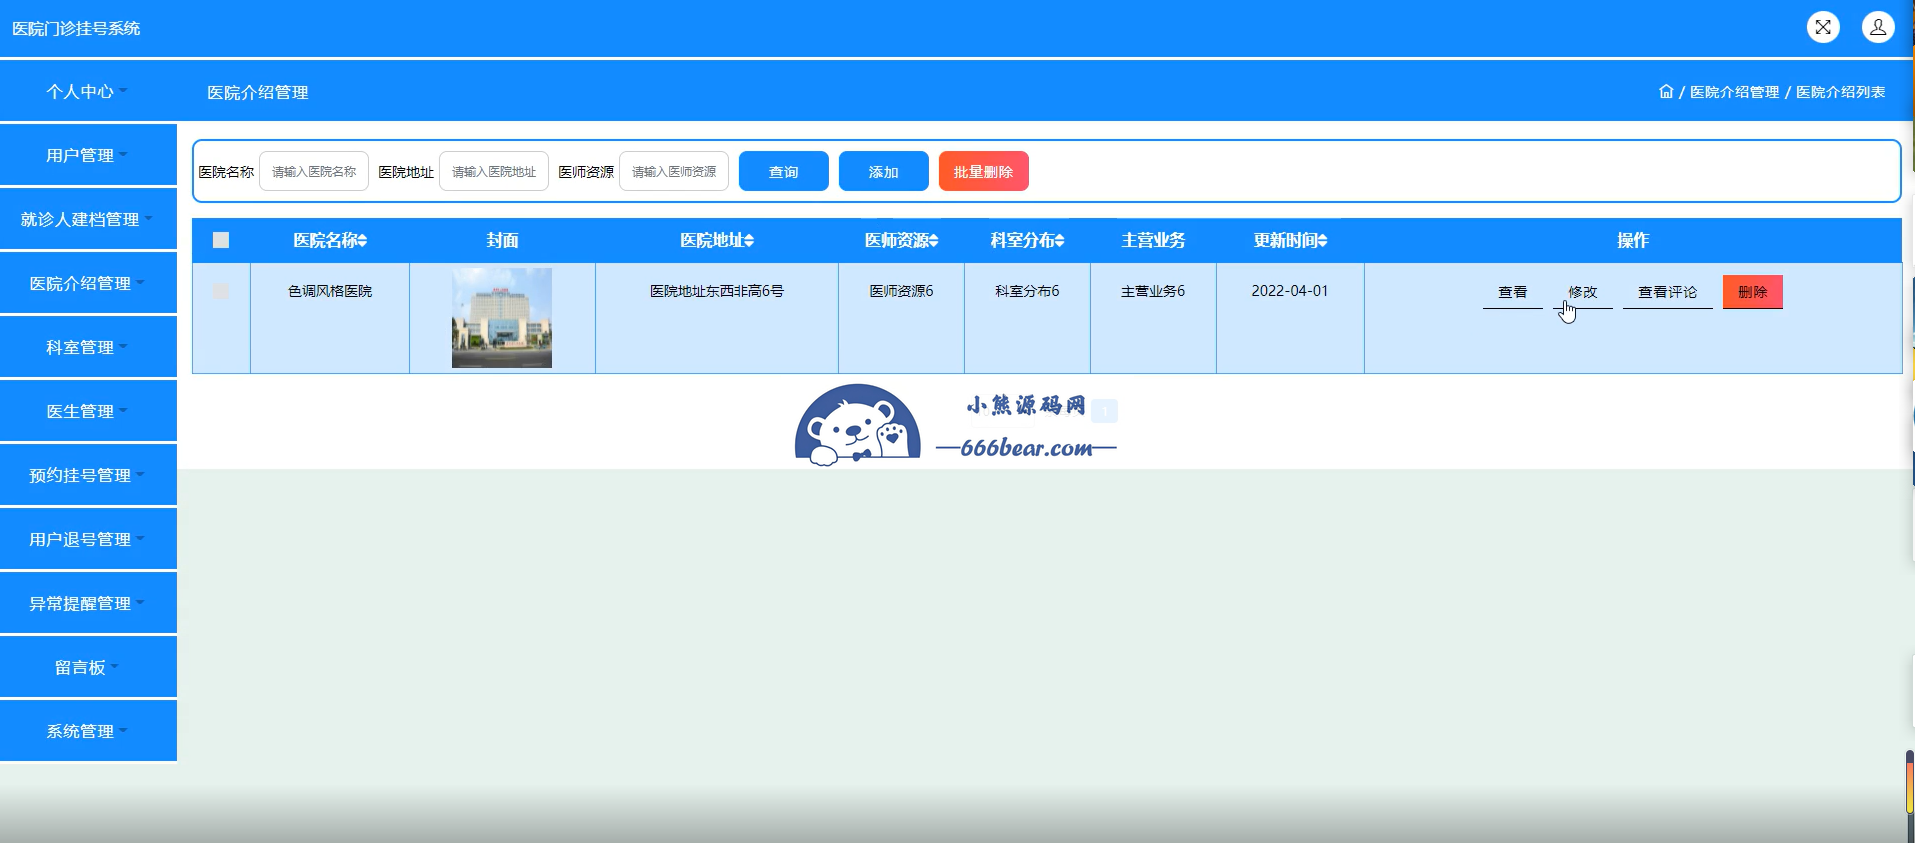Click the 添加 add button
This screenshot has height=843, width=1915.
884,171
